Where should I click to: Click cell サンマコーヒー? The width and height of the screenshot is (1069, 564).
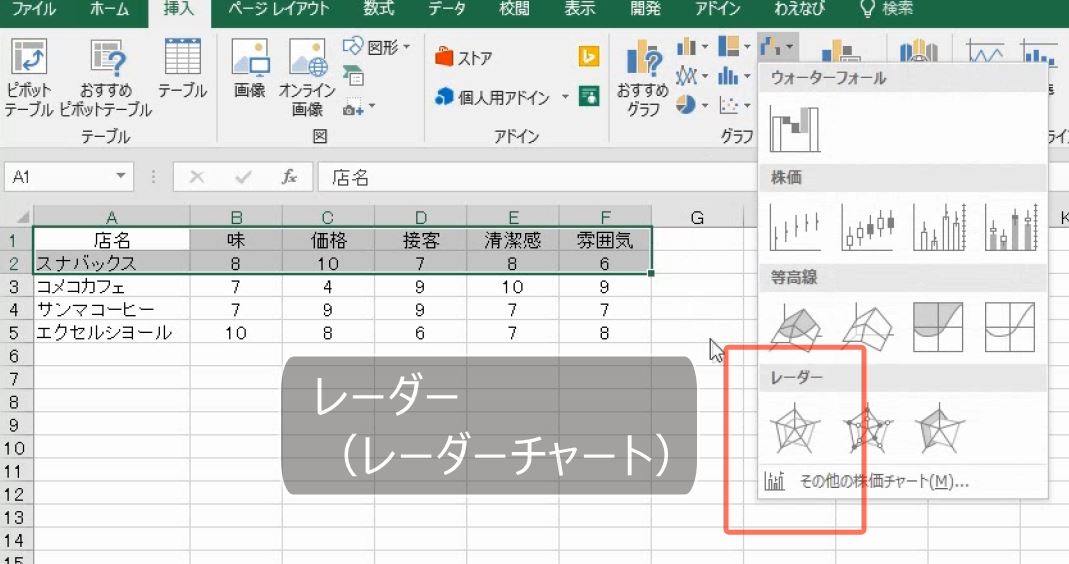(x=112, y=310)
